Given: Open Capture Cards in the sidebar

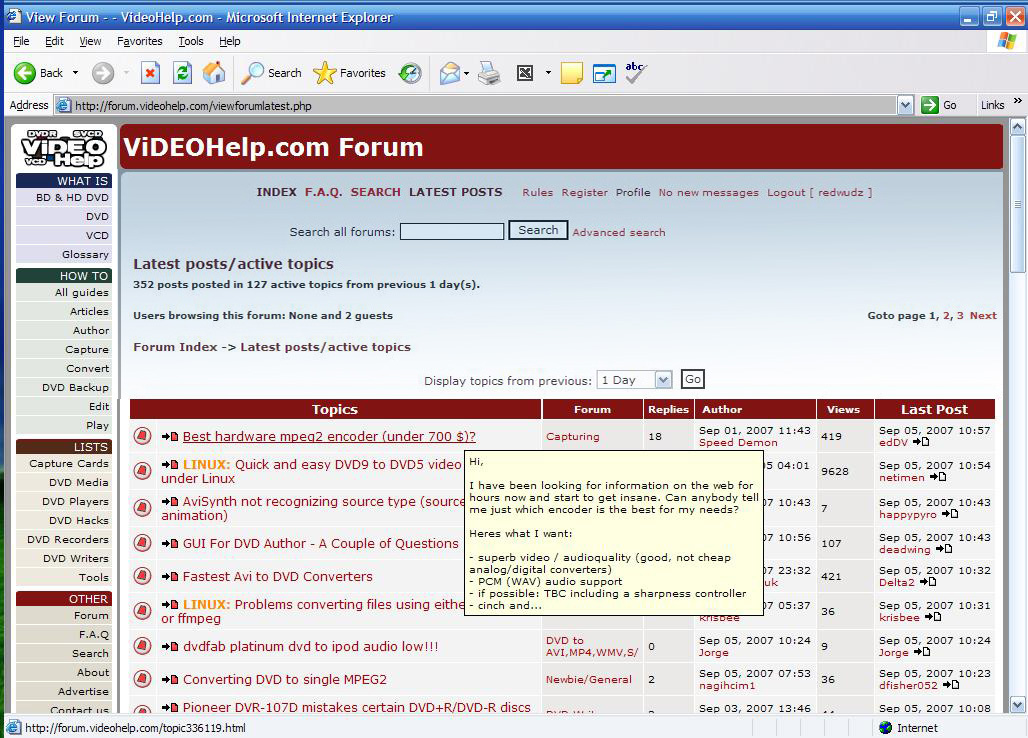Looking at the screenshot, I should (69, 463).
